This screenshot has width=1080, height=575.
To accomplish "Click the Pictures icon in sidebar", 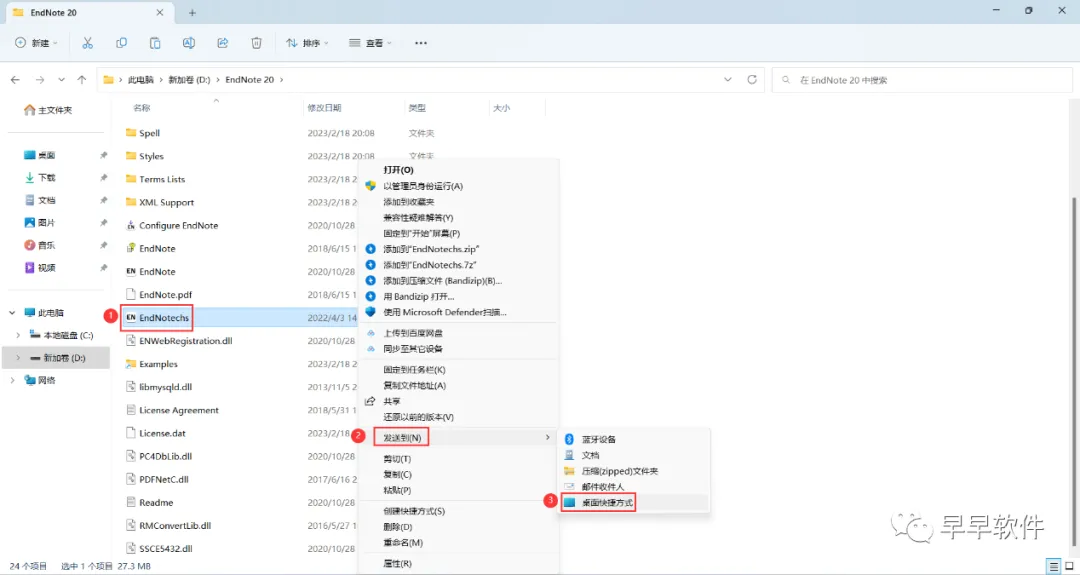I will 29,222.
